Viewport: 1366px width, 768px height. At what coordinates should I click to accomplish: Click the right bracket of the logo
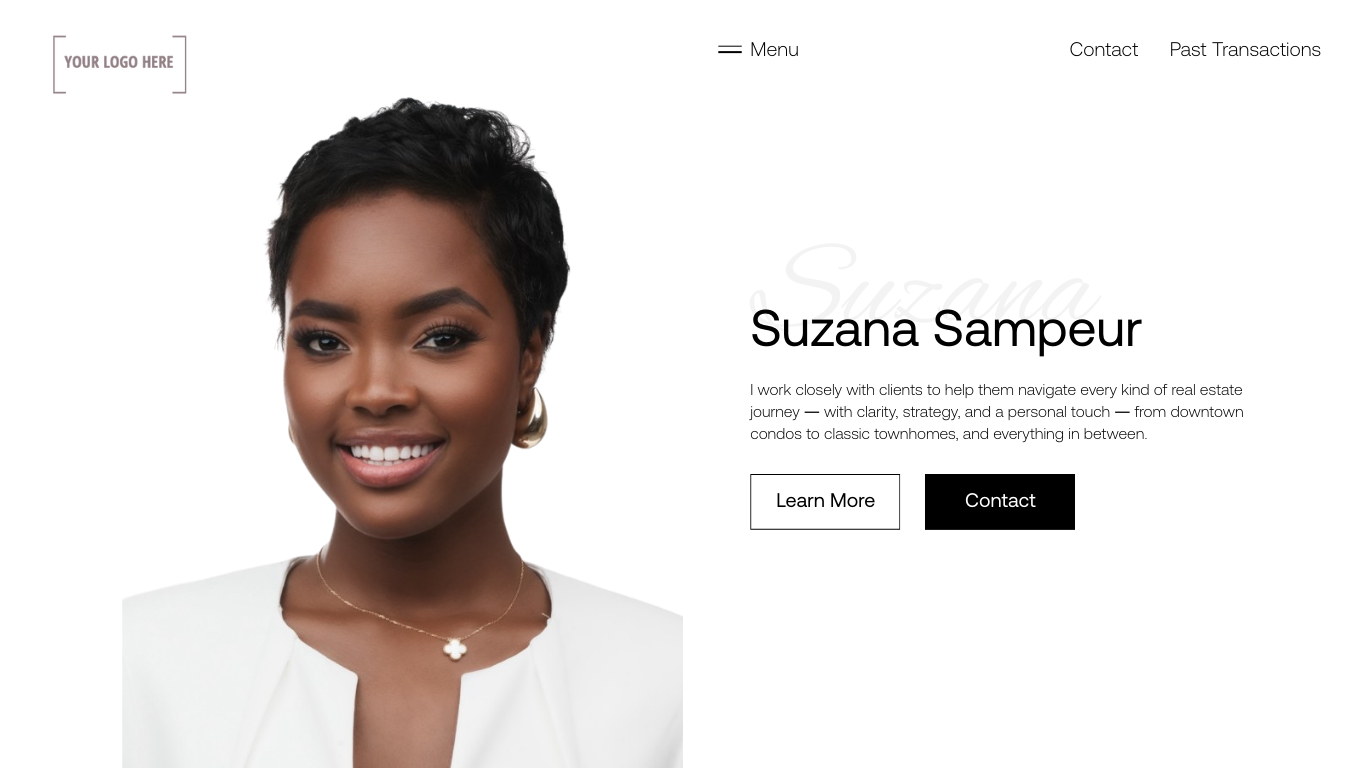180,64
